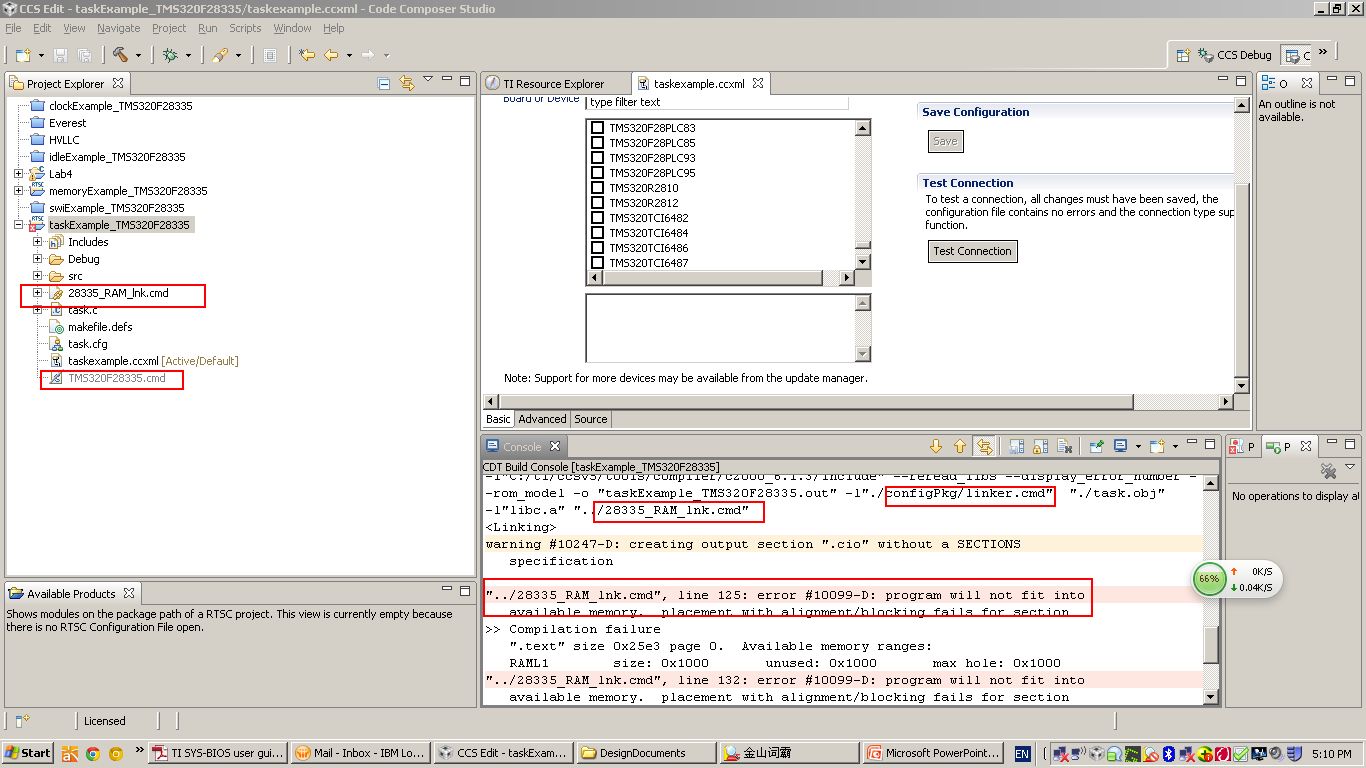Expand the Debug folder in tree

pyautogui.click(x=37, y=259)
